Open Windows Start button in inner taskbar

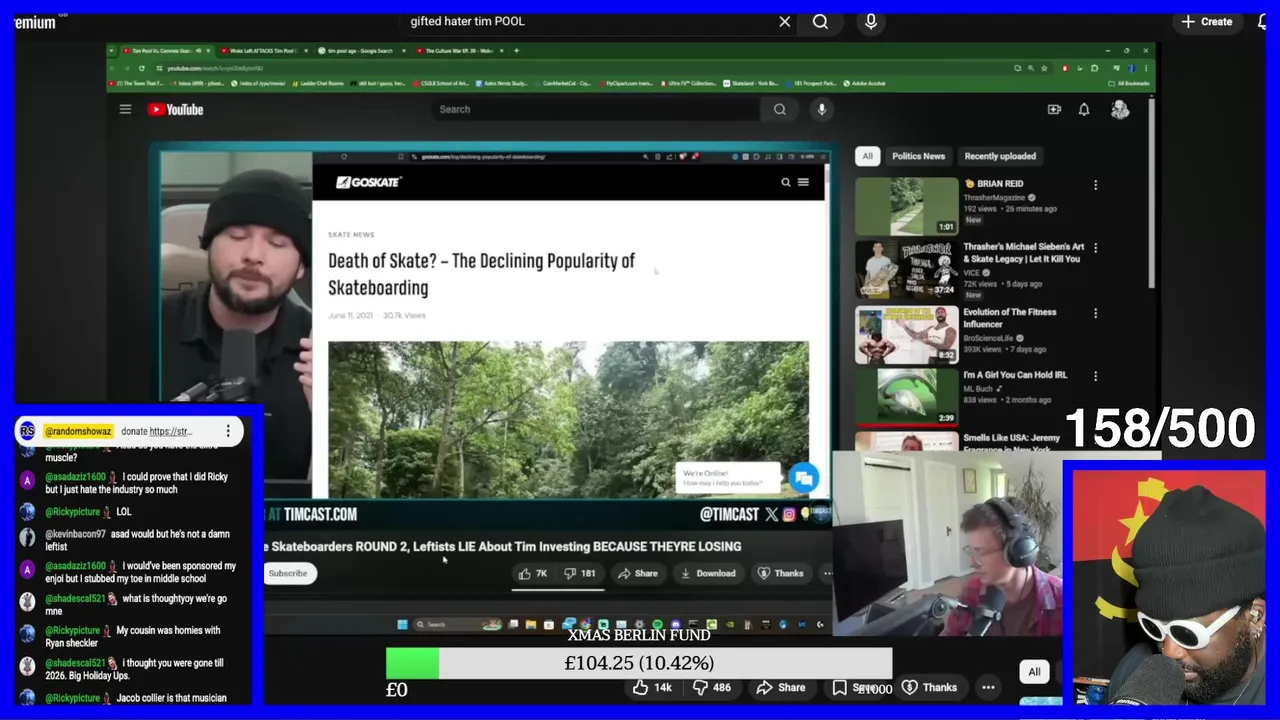pos(402,624)
